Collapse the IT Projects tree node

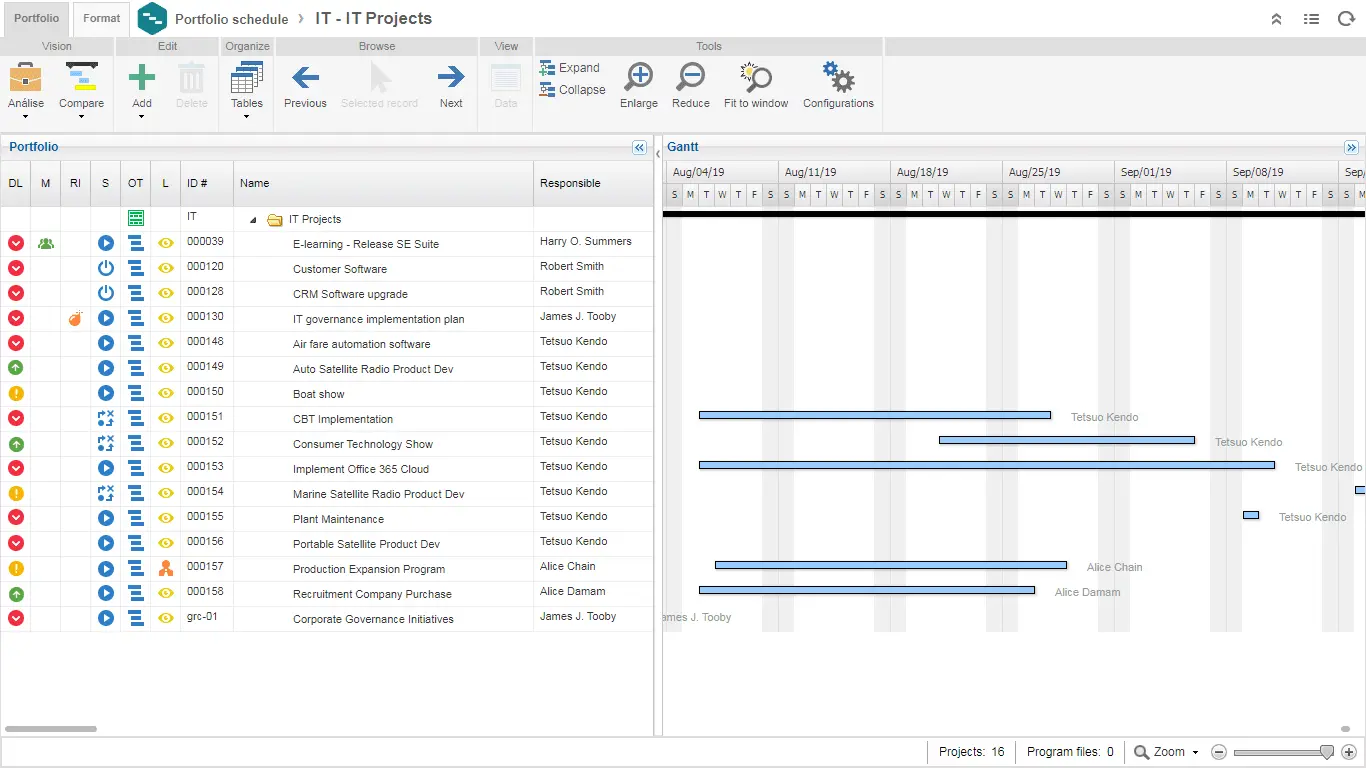point(253,220)
